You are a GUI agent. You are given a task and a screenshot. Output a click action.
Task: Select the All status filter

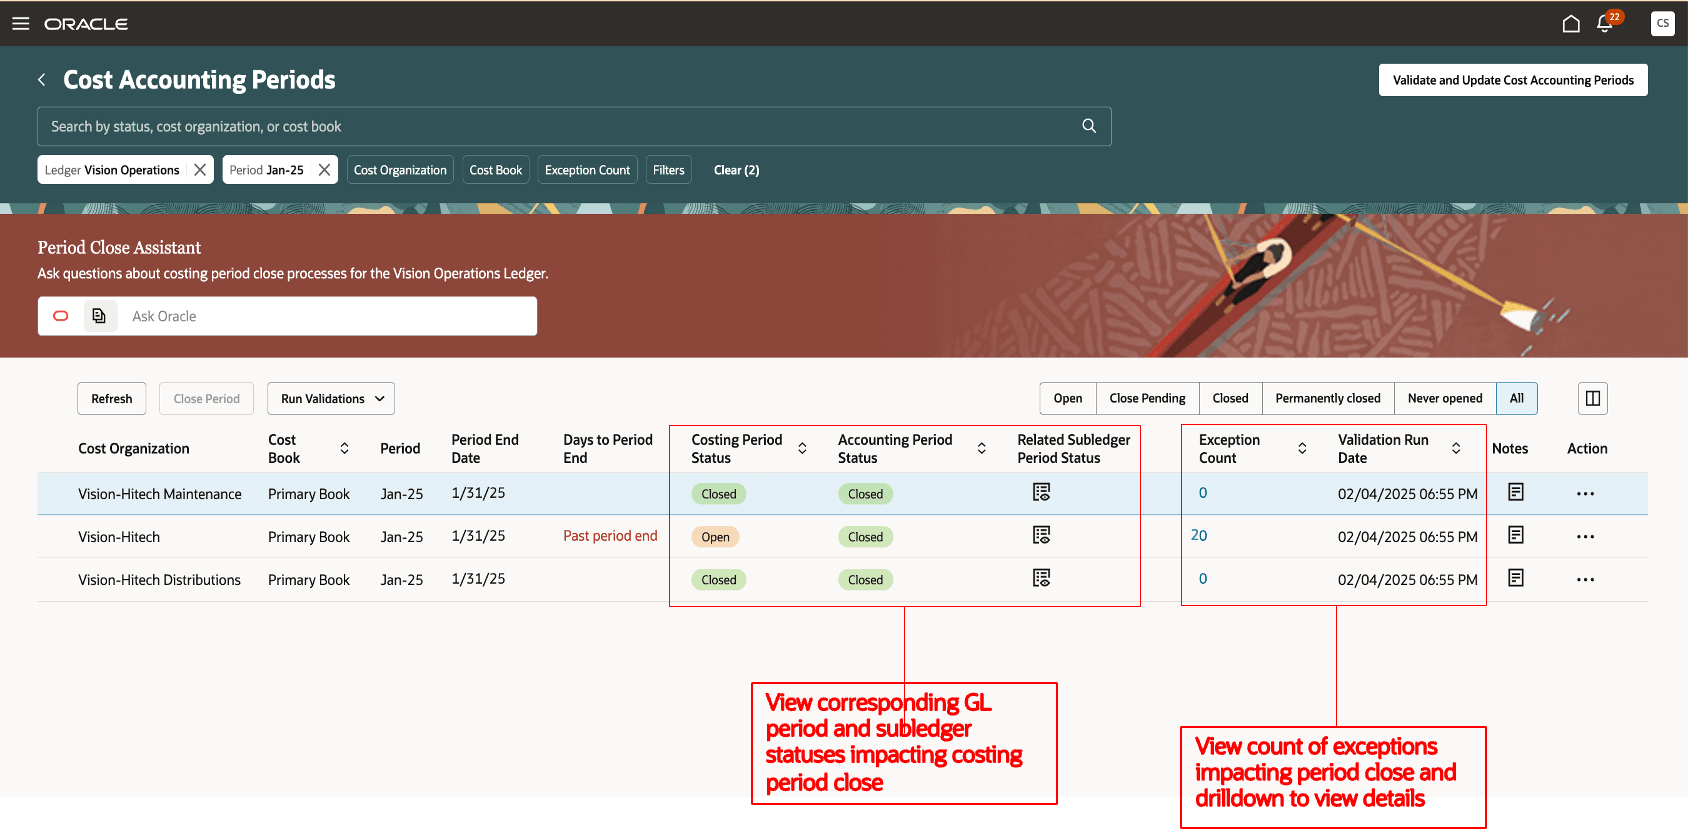[x=1517, y=399]
